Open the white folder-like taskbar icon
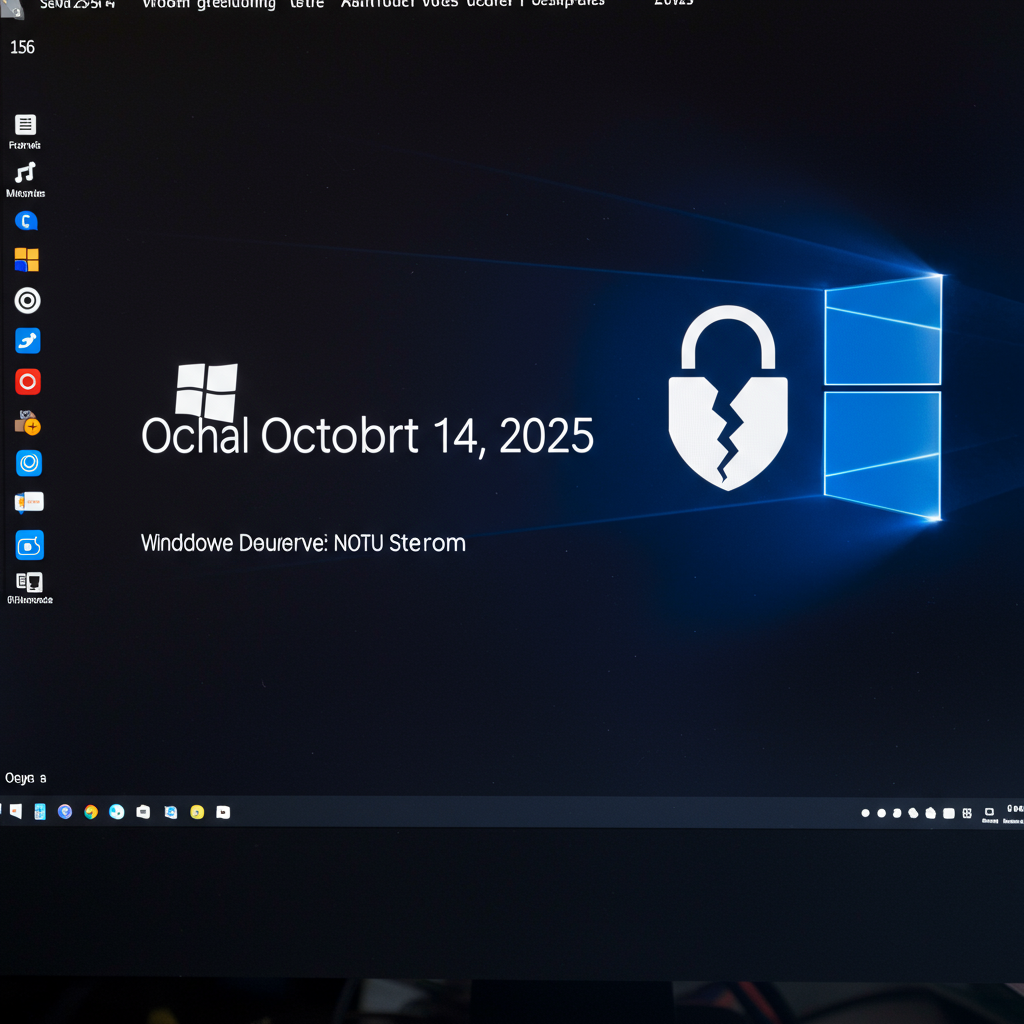 pos(143,812)
